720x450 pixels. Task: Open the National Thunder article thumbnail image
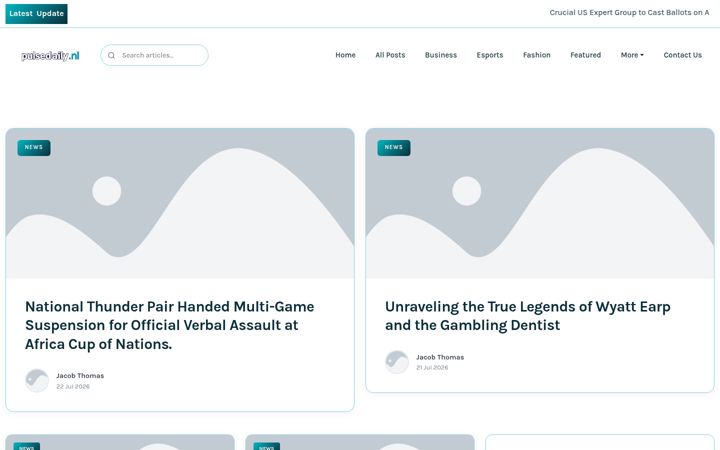pyautogui.click(x=180, y=203)
